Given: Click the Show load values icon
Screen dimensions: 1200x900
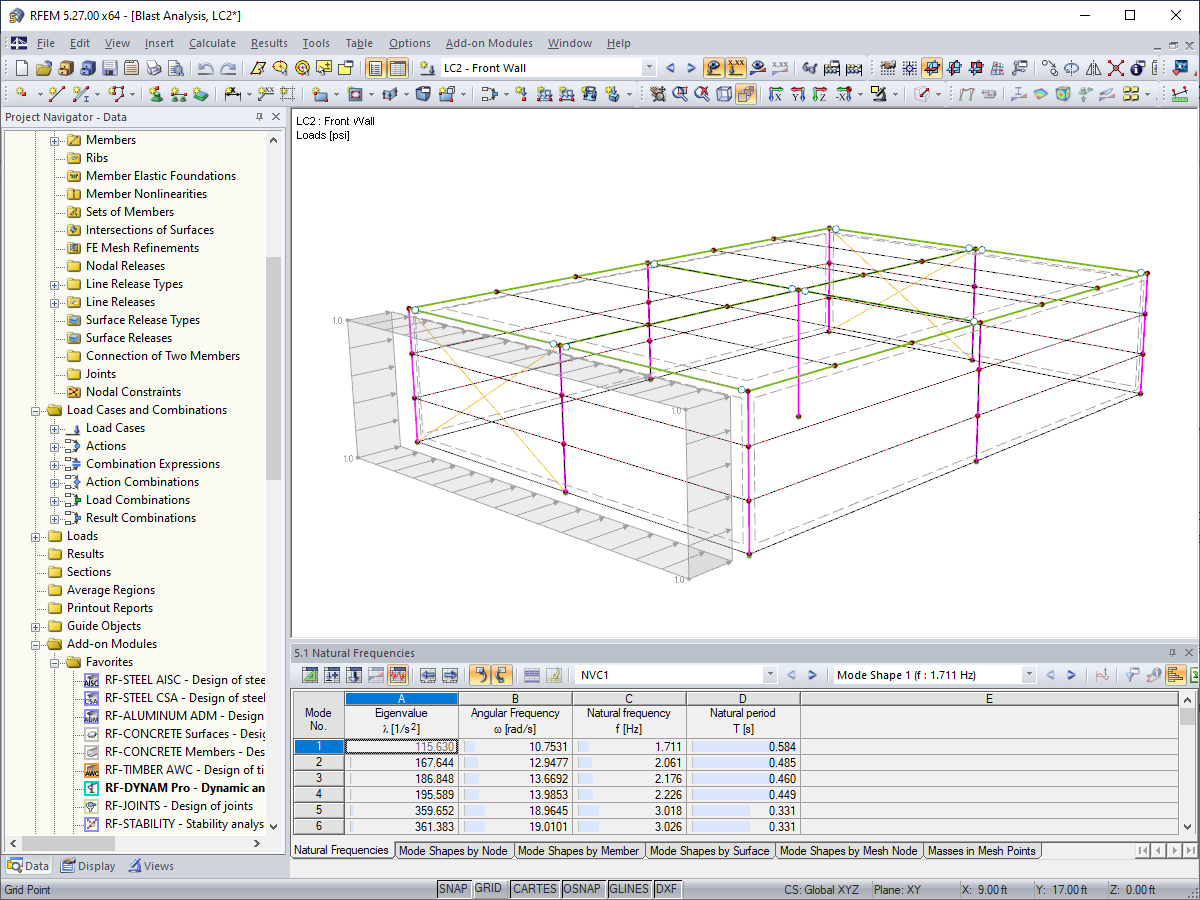Looking at the screenshot, I should tap(736, 68).
